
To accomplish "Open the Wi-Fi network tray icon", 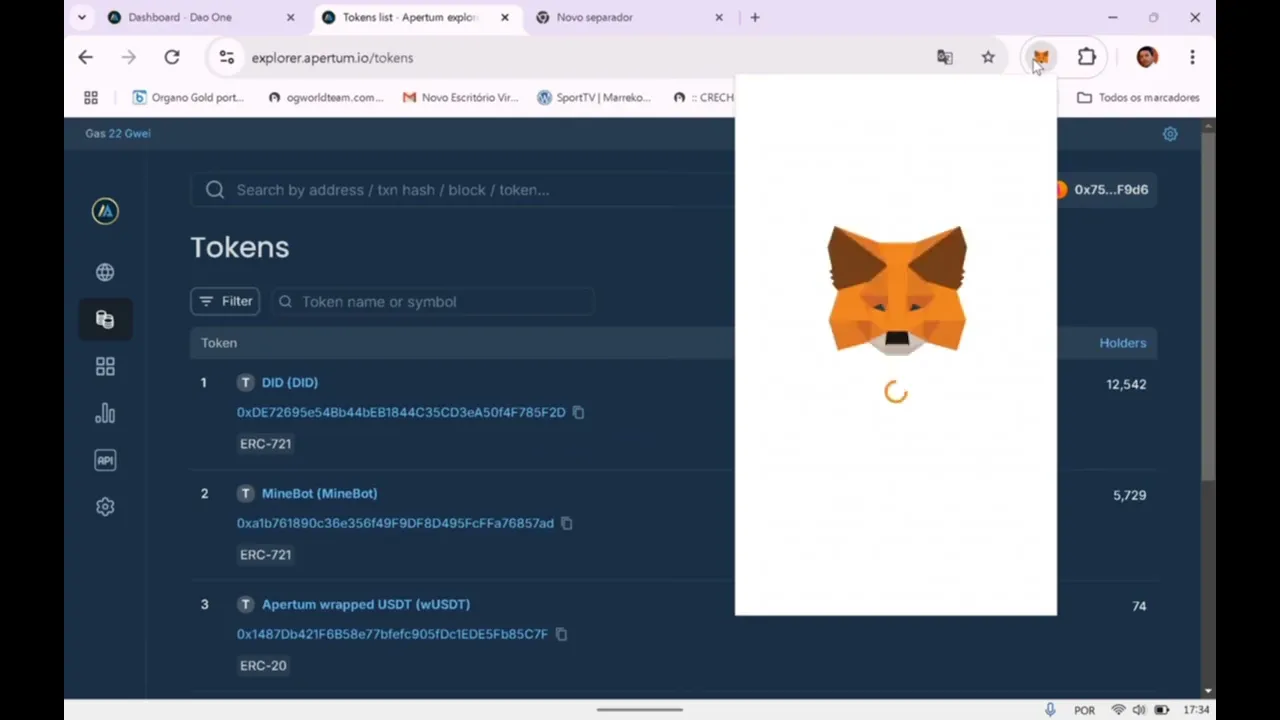I will 1118,710.
